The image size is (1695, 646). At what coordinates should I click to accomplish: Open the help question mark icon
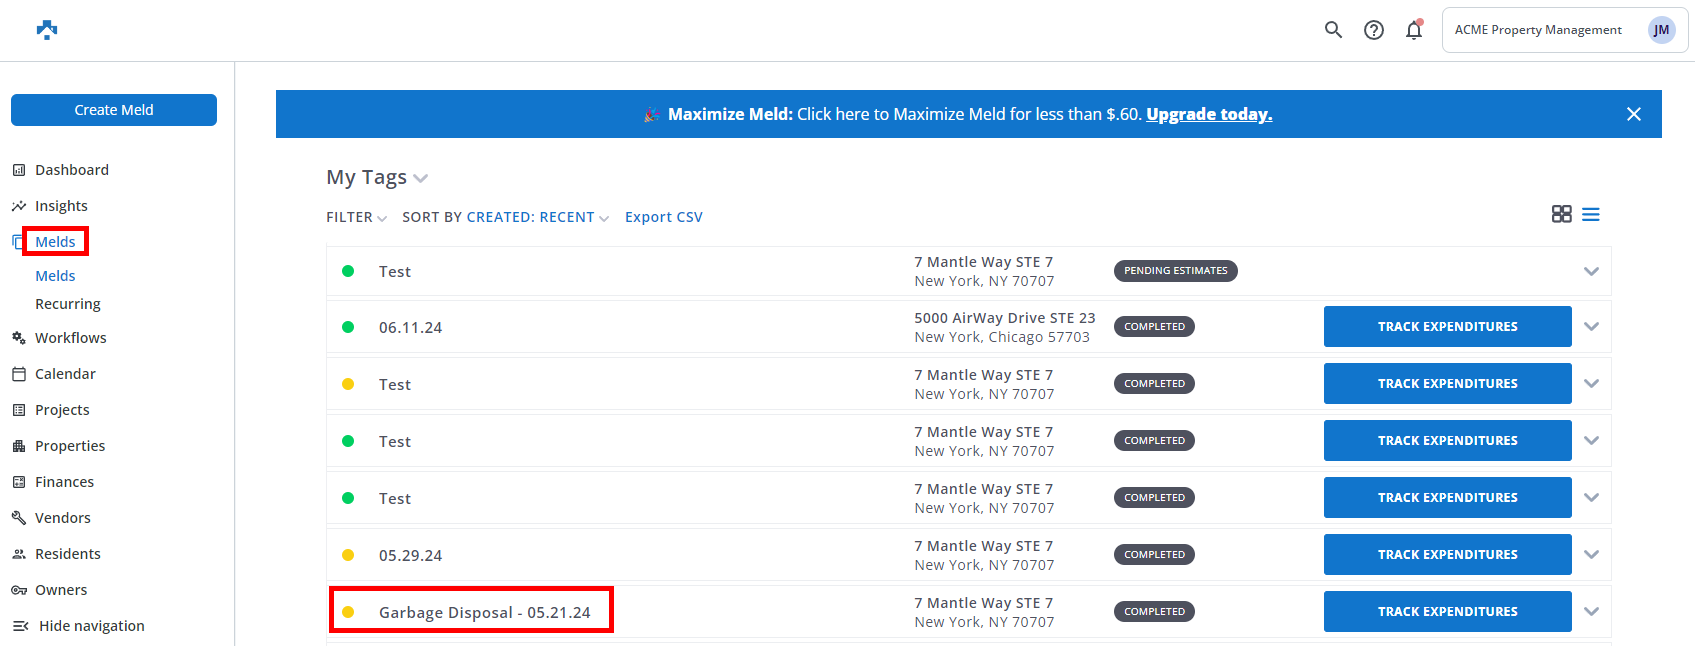1374,30
